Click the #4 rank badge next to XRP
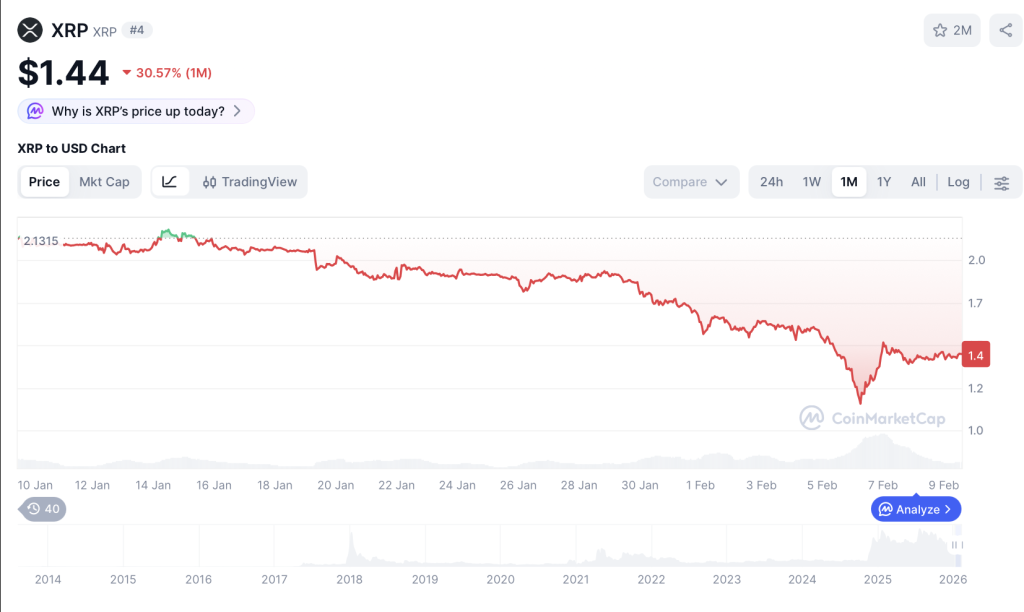 point(136,29)
